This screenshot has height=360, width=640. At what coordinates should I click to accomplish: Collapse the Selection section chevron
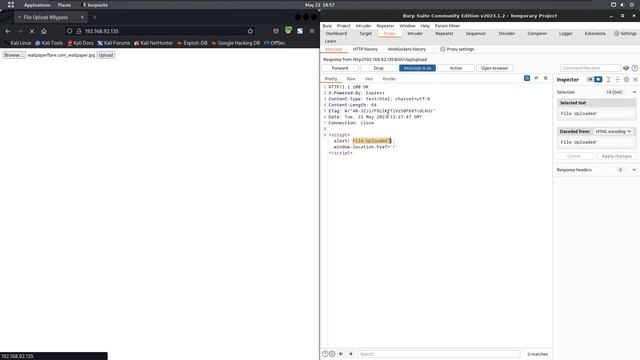pos(634,92)
